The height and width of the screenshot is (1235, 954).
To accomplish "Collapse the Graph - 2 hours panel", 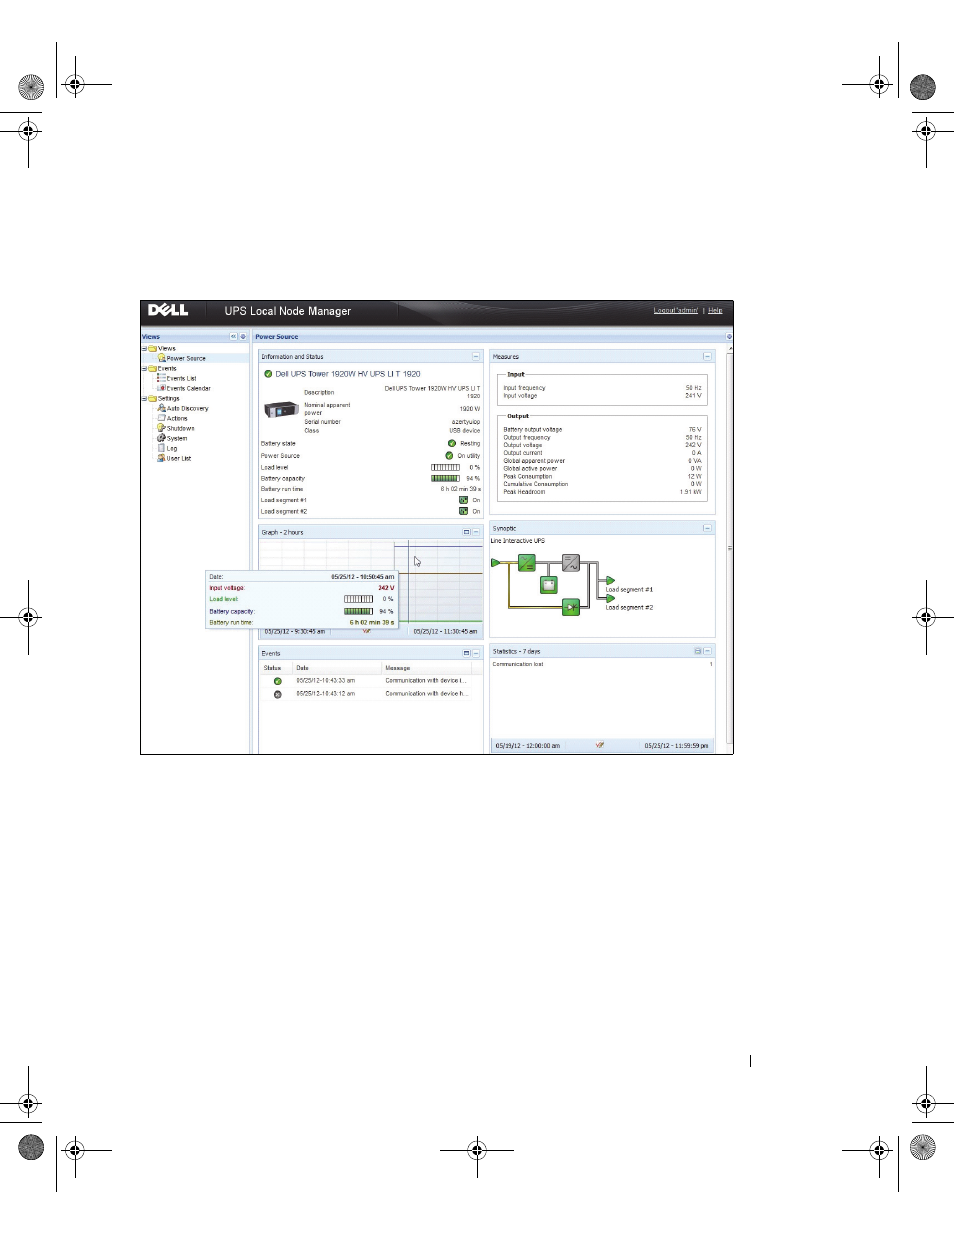I will (476, 532).
